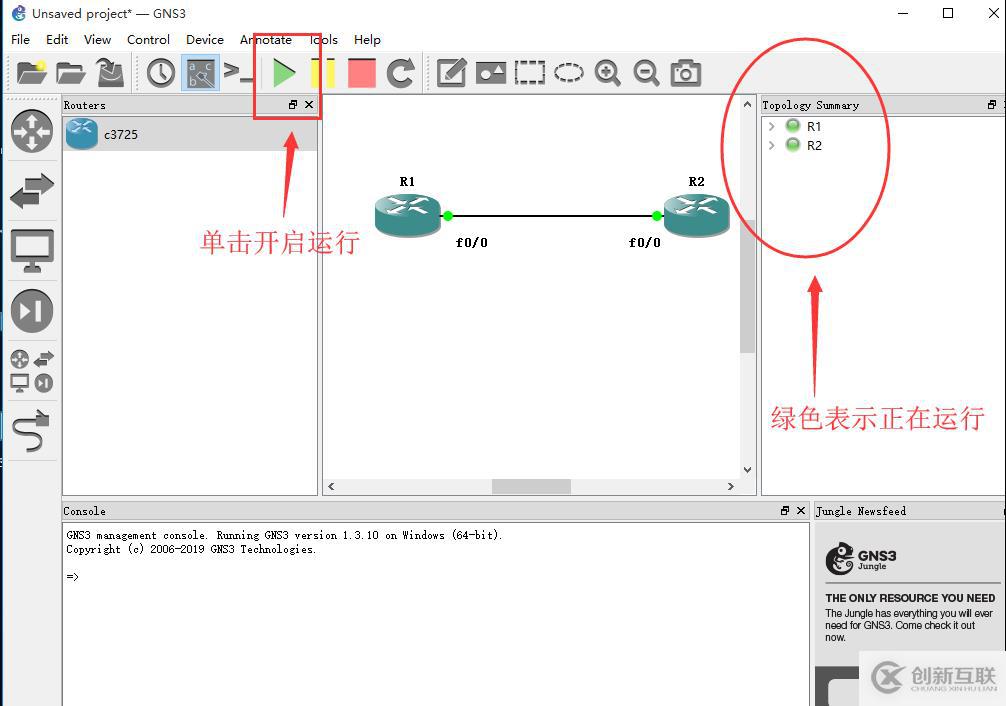The width and height of the screenshot is (1006, 706).
Task: Maximize the GNS3 window
Action: 948,13
